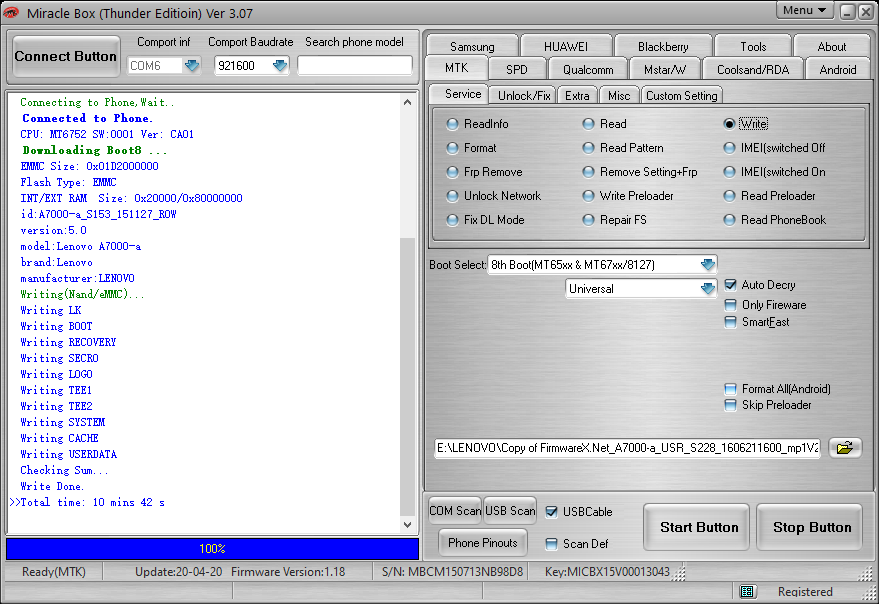Minimize the Miracle Box window
Screen dimensions: 879x604
click(x=848, y=12)
